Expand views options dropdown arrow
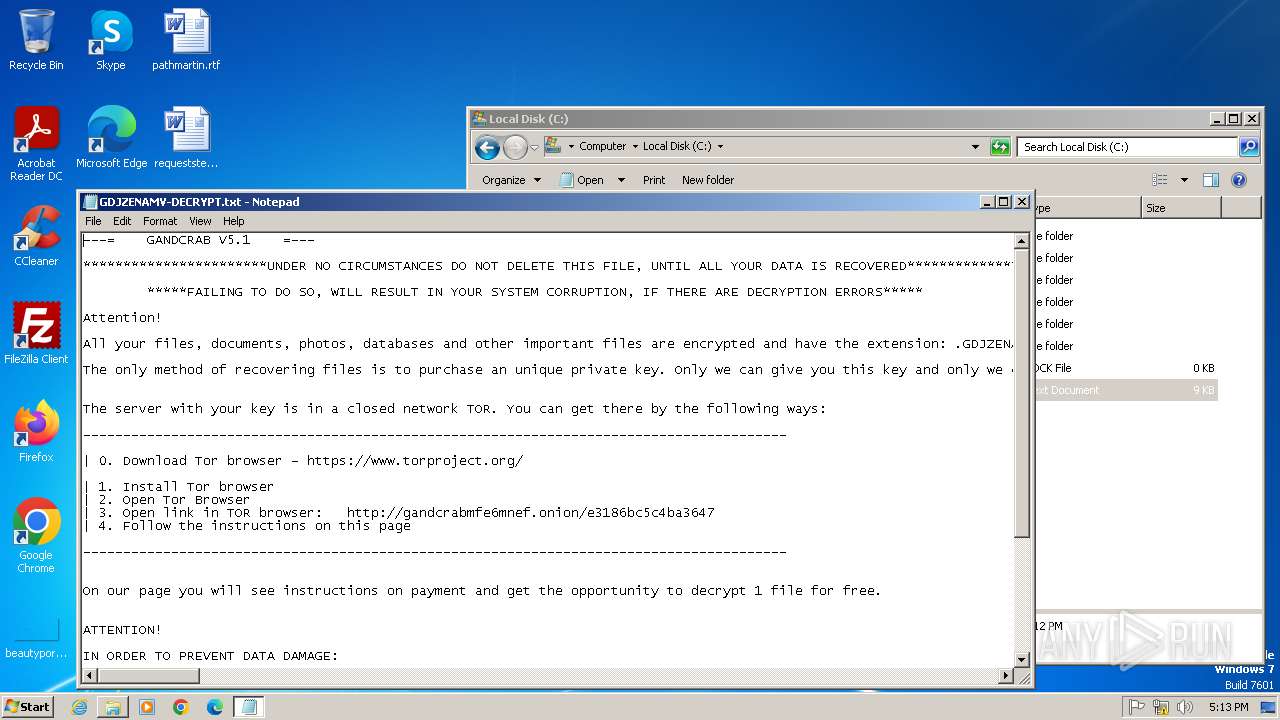1280x720 pixels. pos(1184,180)
